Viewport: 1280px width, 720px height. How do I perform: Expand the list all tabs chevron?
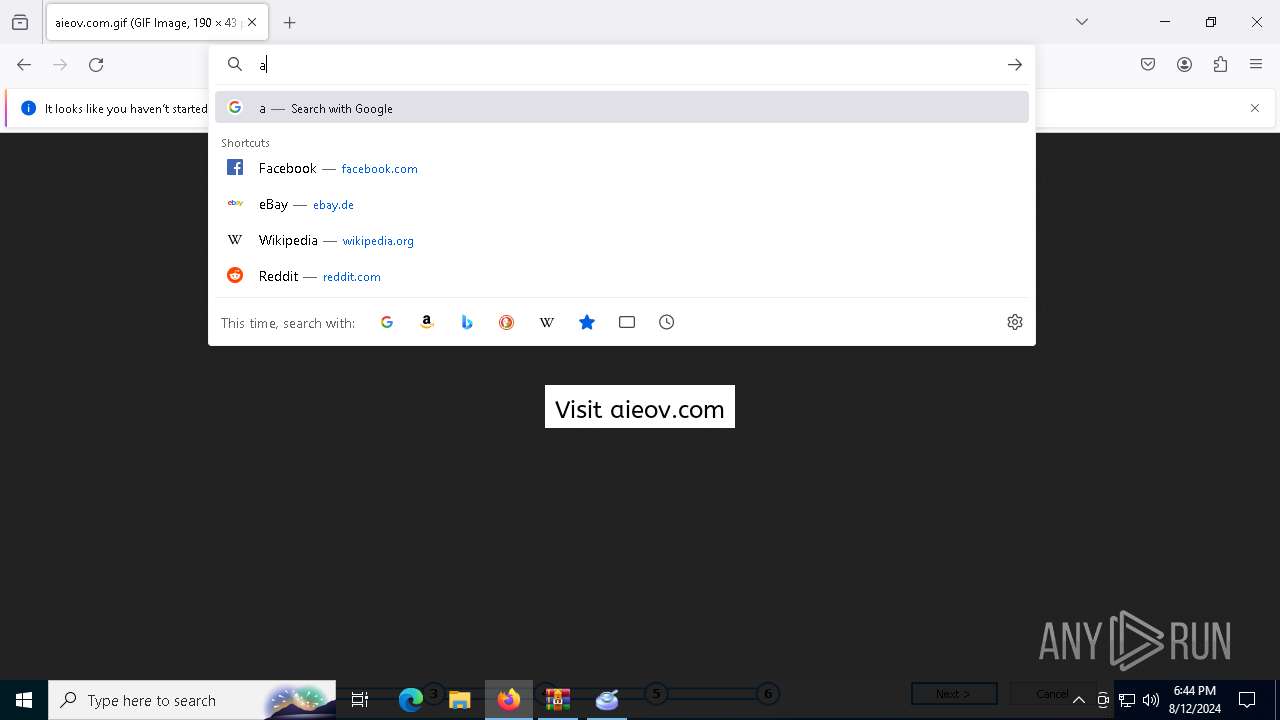click(x=1082, y=22)
